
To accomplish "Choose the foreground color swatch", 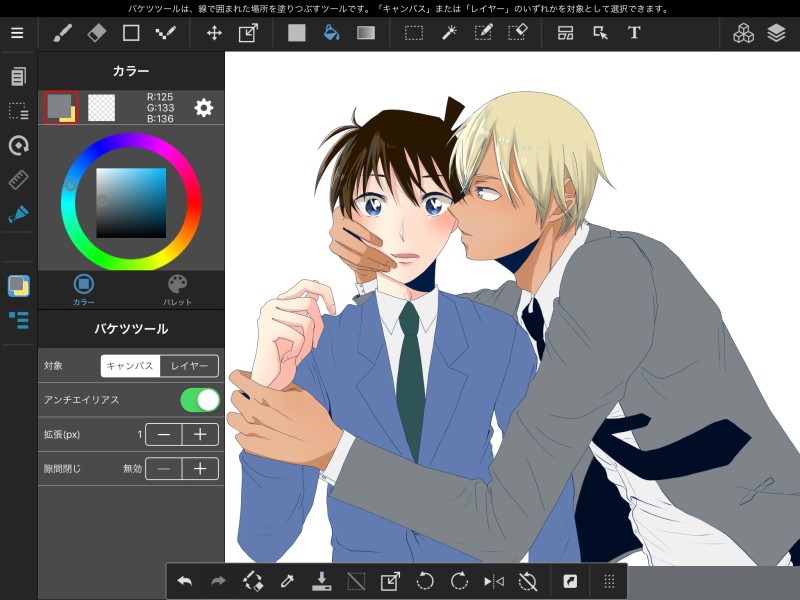I will pos(61,108).
